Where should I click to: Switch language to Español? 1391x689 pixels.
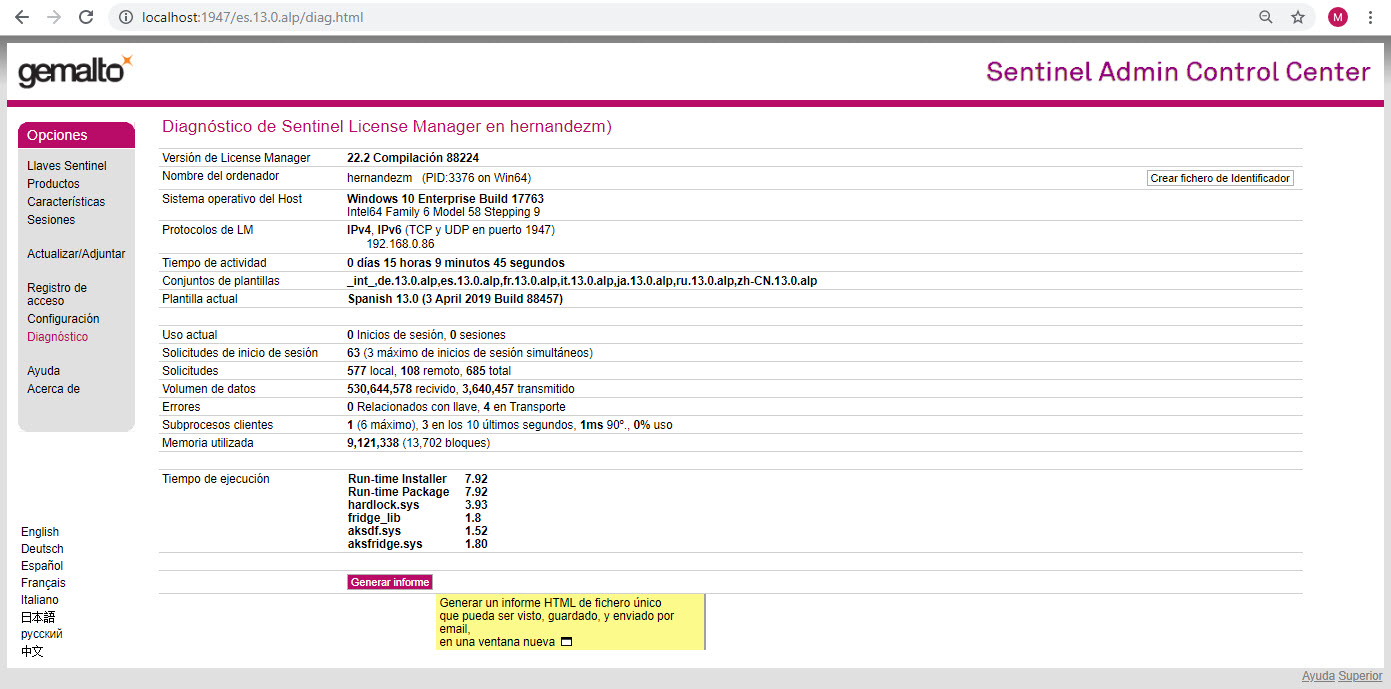(x=42, y=566)
